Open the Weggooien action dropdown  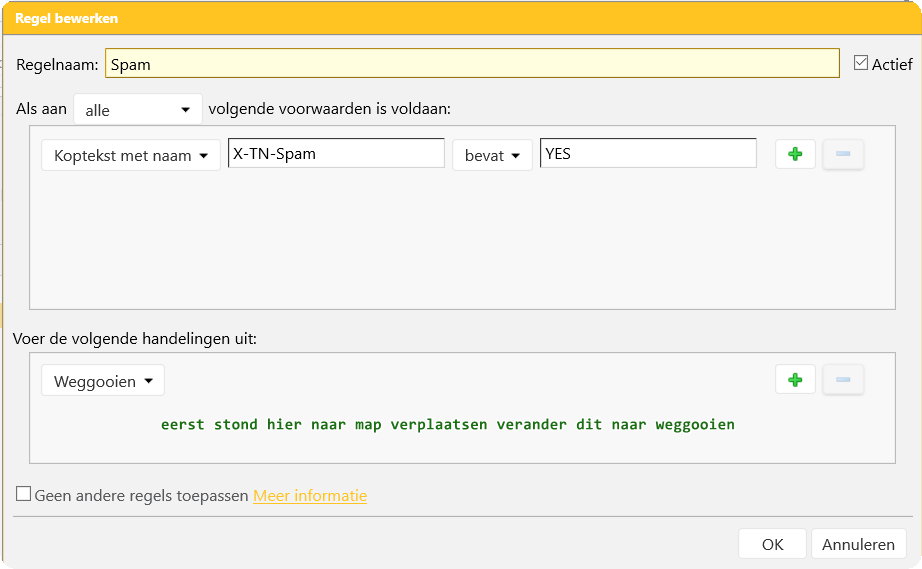pyautogui.click(x=103, y=381)
